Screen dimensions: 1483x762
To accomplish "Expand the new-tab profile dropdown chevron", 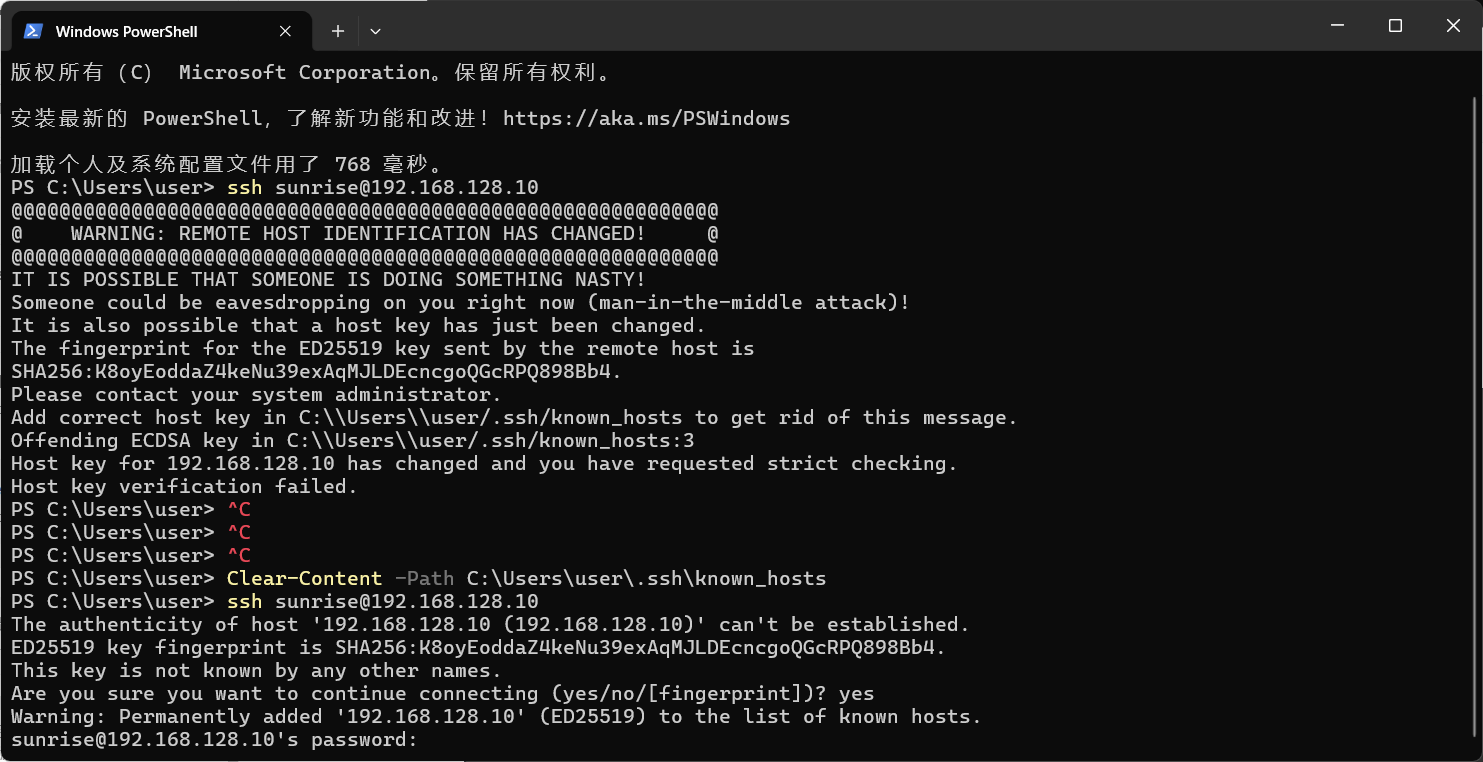I will click(375, 31).
